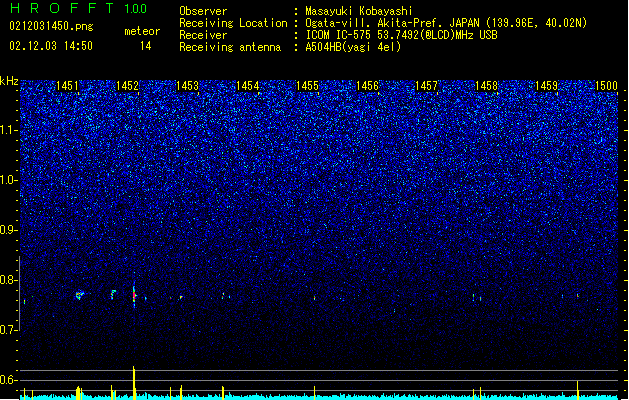Click the Receiving Location label

pyautogui.click(x=233, y=23)
